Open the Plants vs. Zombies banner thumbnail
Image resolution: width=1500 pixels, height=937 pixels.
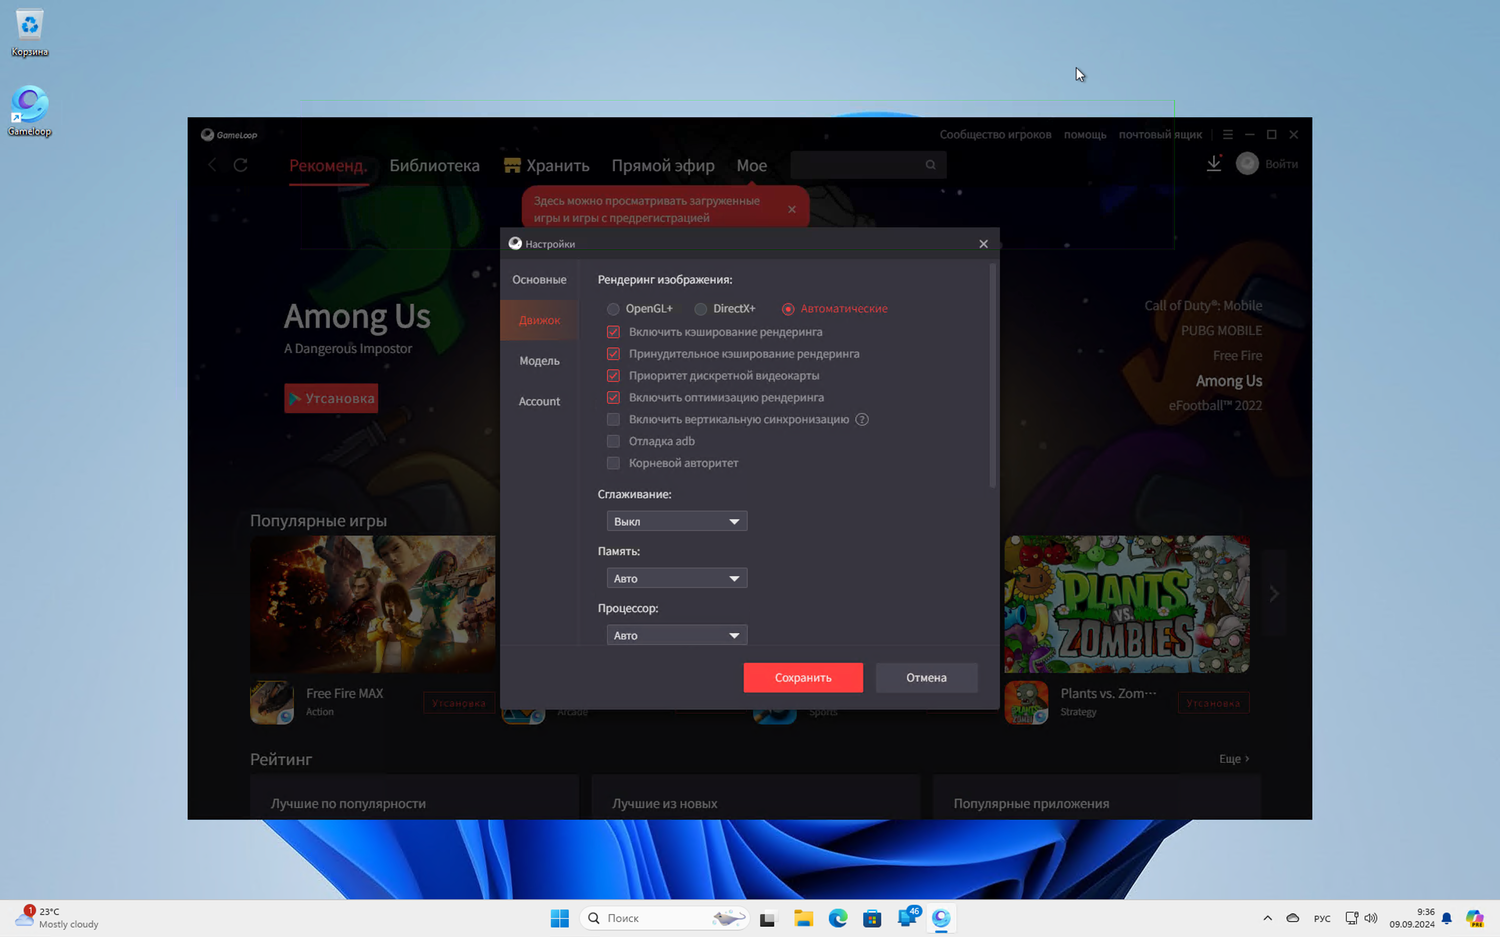click(x=1127, y=604)
